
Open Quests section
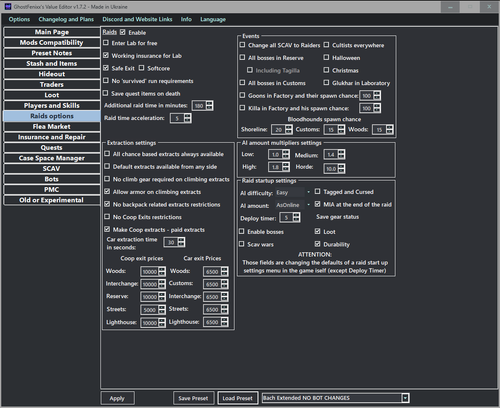click(52, 147)
